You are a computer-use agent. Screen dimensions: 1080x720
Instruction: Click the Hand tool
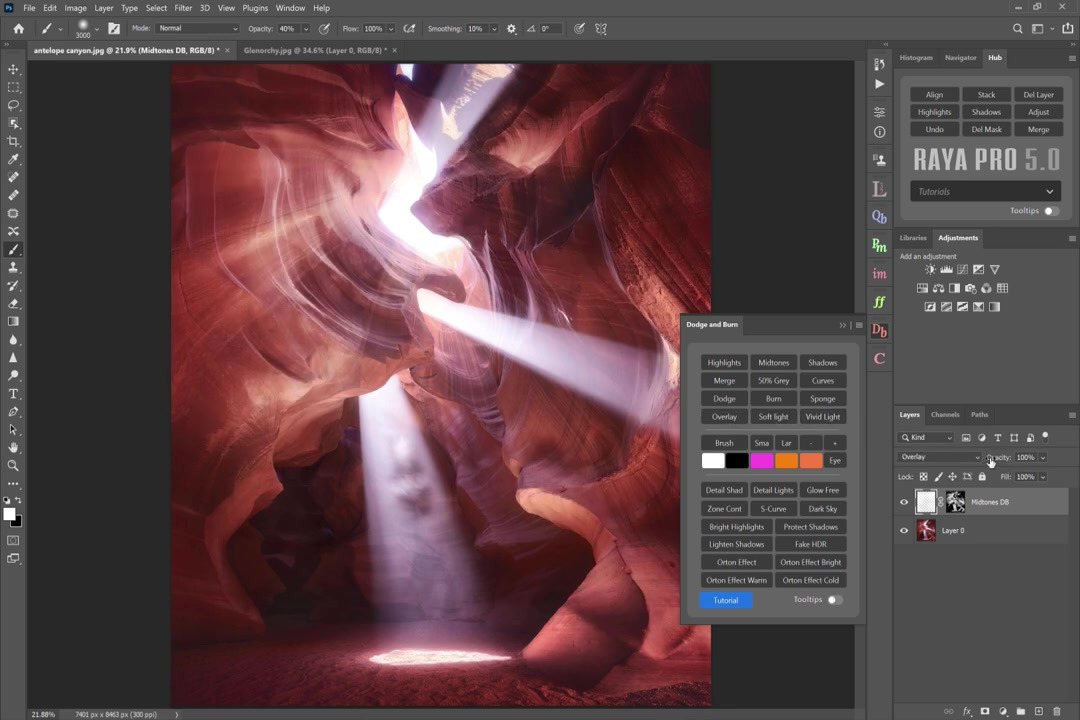click(x=14, y=447)
